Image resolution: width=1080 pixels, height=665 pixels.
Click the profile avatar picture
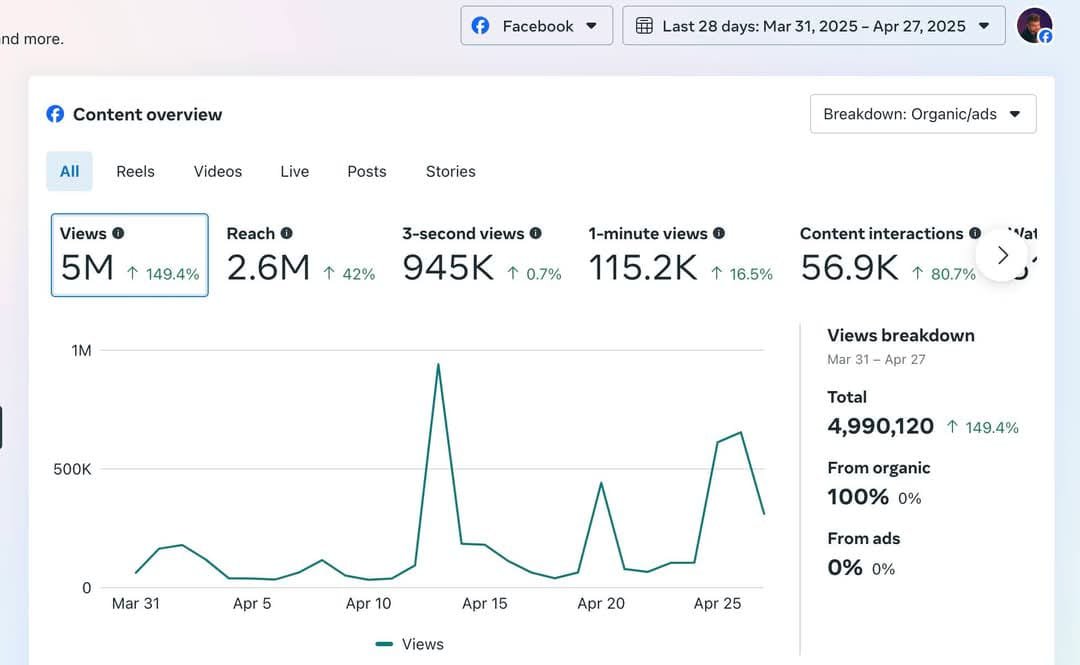click(x=1034, y=25)
